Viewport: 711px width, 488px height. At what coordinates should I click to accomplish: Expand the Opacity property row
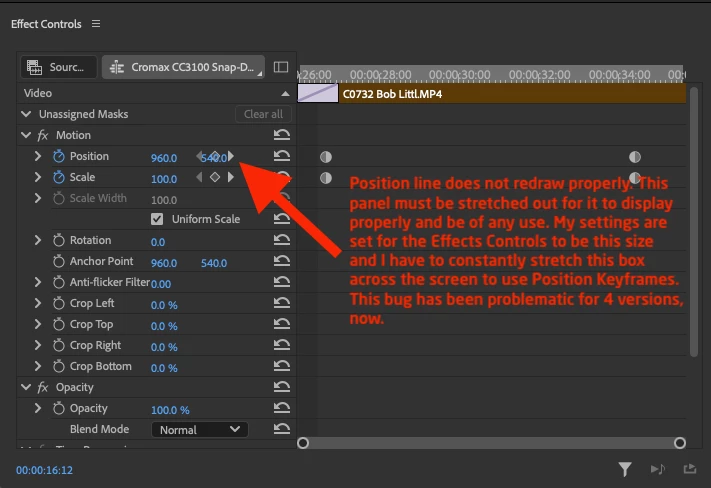point(38,408)
